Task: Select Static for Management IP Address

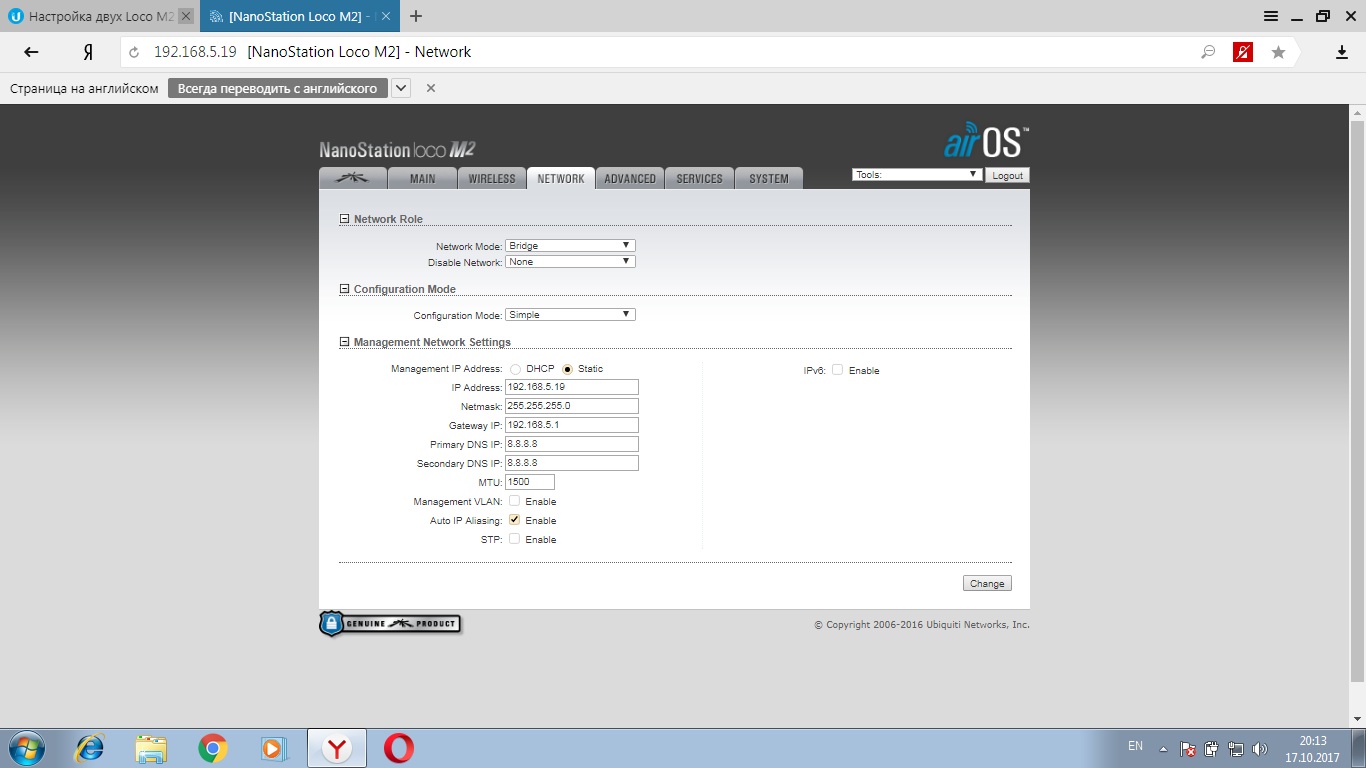Action: [567, 369]
